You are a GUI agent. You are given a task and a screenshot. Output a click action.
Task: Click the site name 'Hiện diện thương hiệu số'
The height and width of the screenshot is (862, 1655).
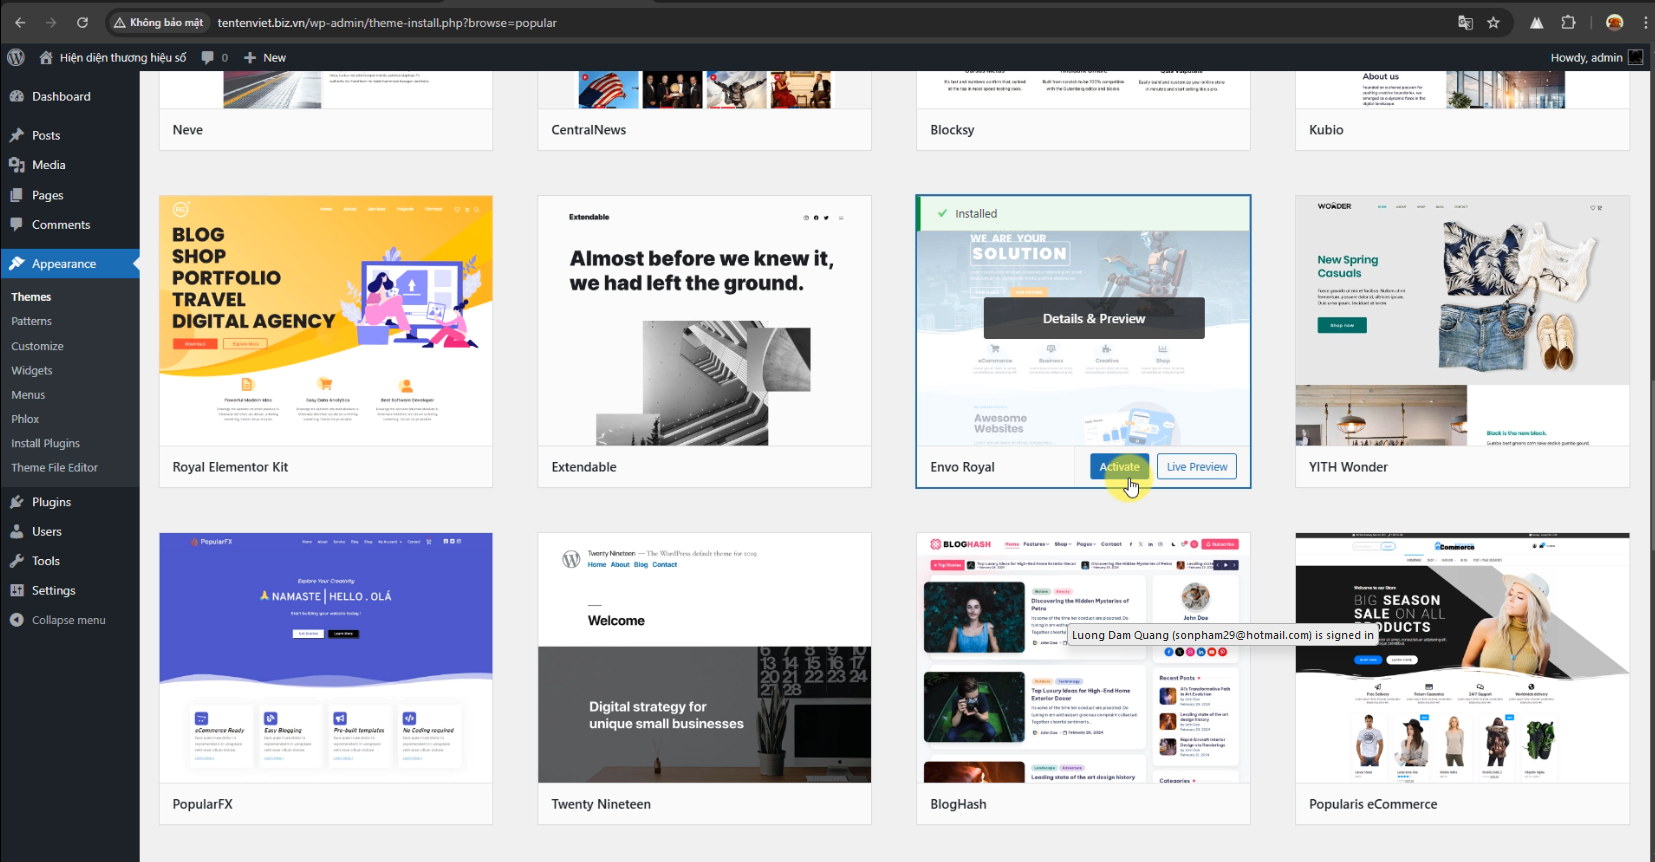[123, 57]
